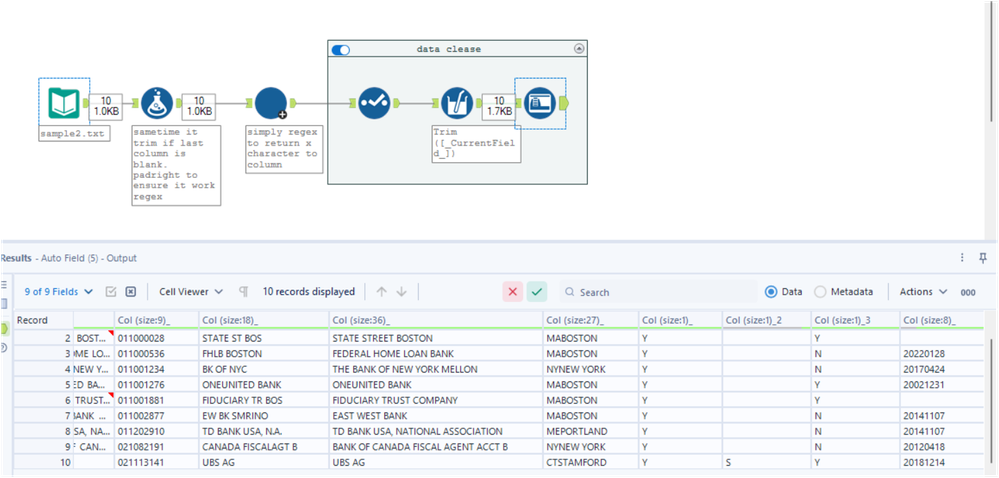Select the blue regex macro tool
The height and width of the screenshot is (478, 999).
270,102
